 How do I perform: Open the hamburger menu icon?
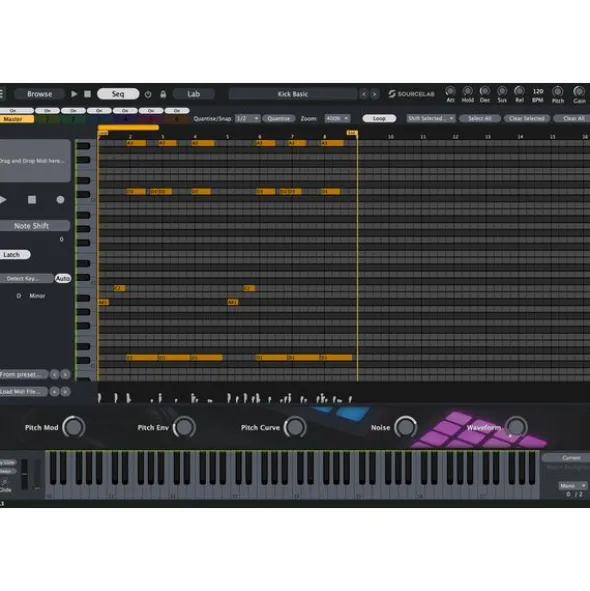pos(2,93)
